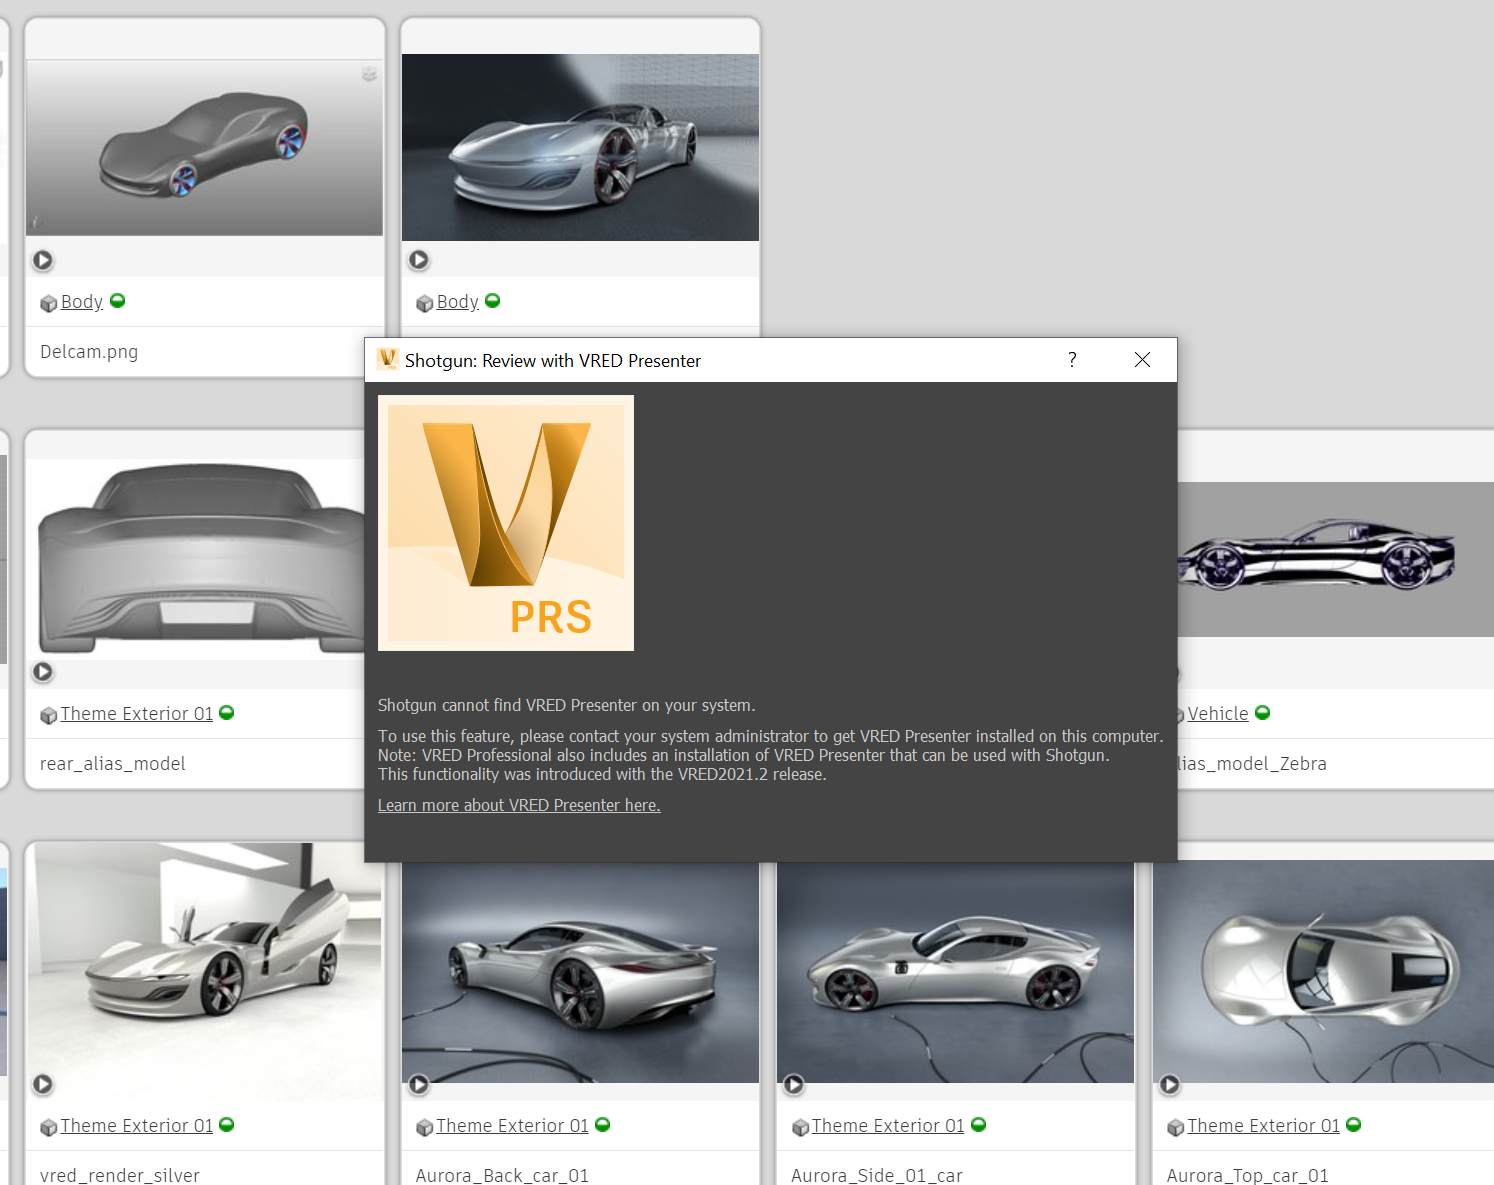
Task: Click the green status icon next to Vehicle
Action: pyautogui.click(x=1263, y=712)
